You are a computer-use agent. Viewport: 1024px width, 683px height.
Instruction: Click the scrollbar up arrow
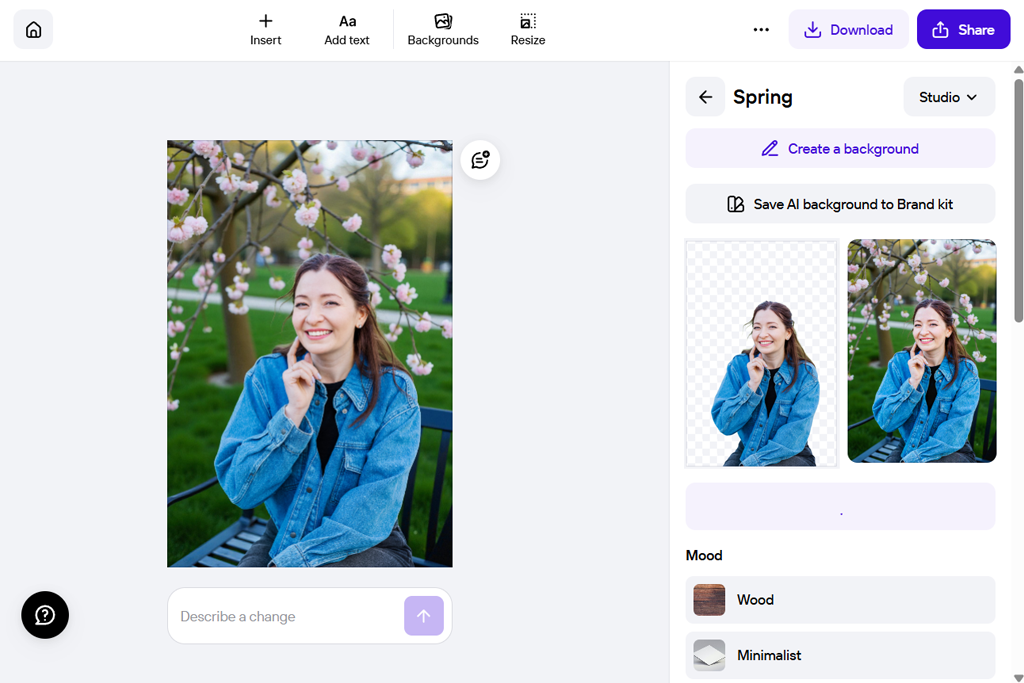(1018, 69)
